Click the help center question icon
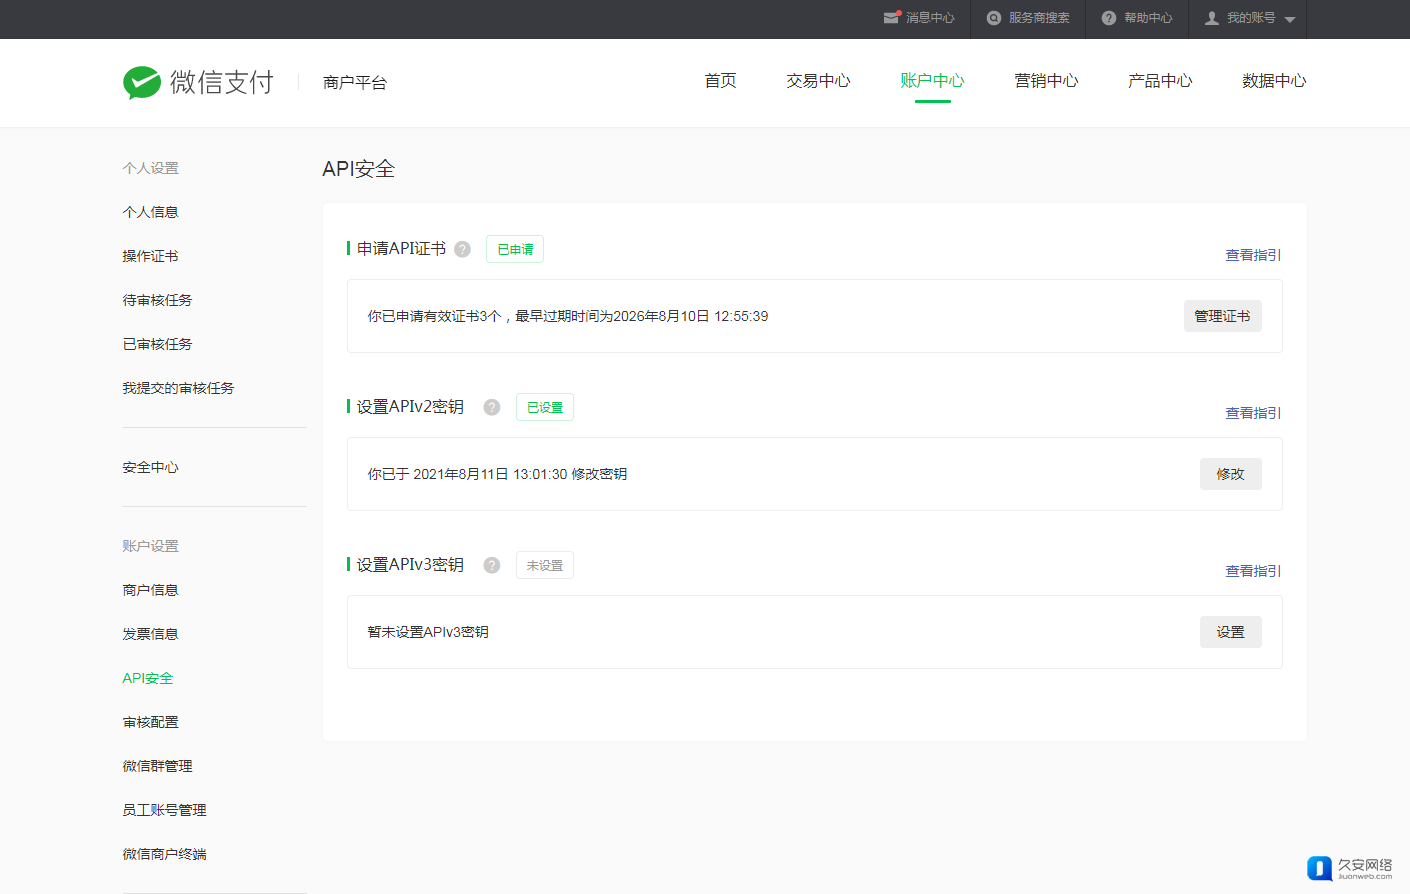Image resolution: width=1410 pixels, height=894 pixels. tap(1109, 18)
